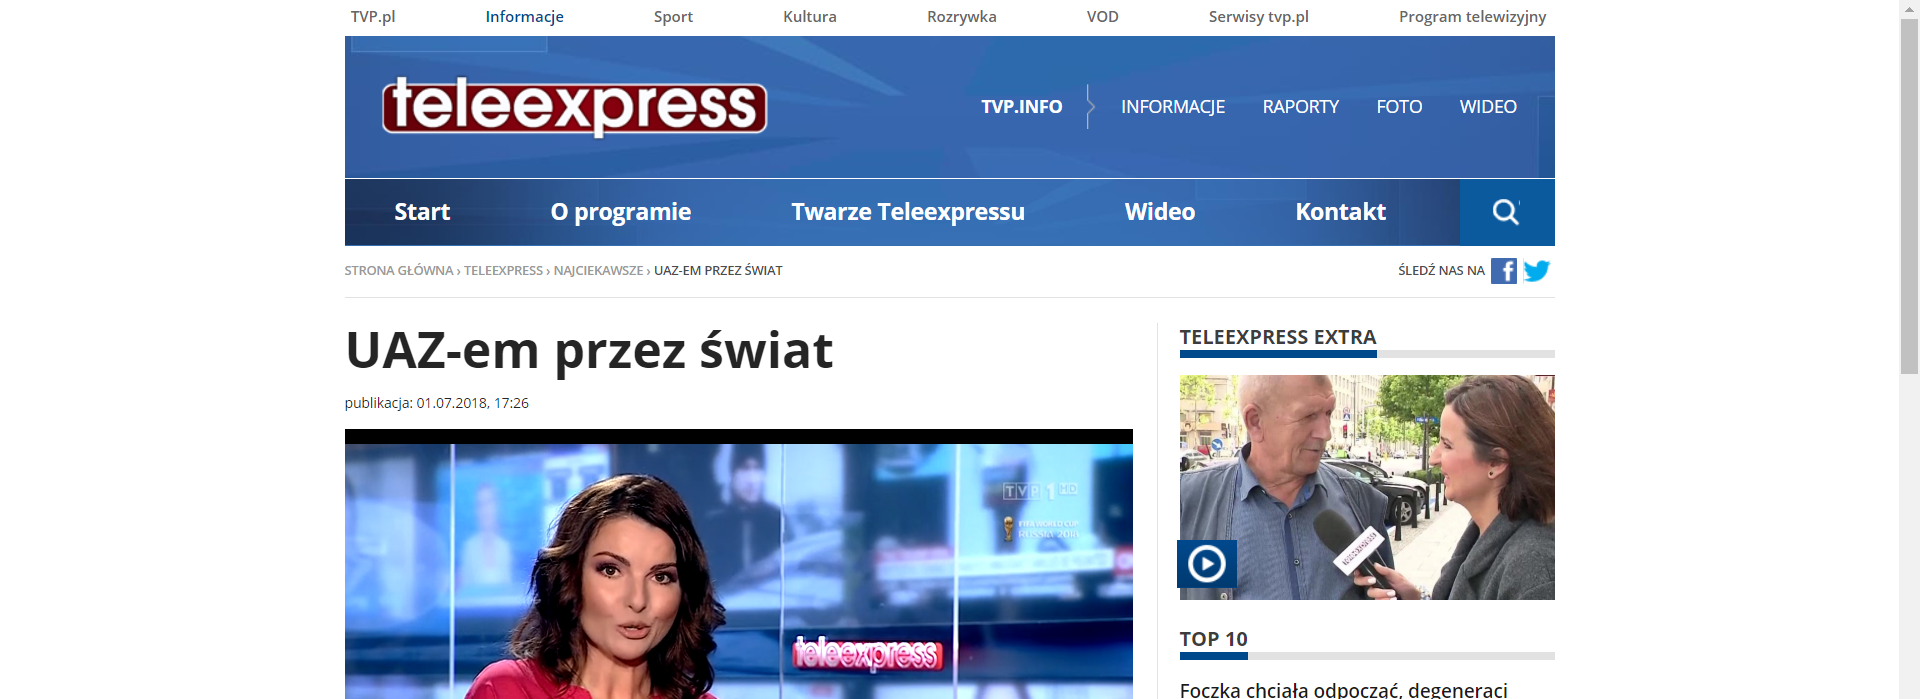This screenshot has height=699, width=1920.
Task: Go to RAPORTY section
Action: click(1300, 107)
